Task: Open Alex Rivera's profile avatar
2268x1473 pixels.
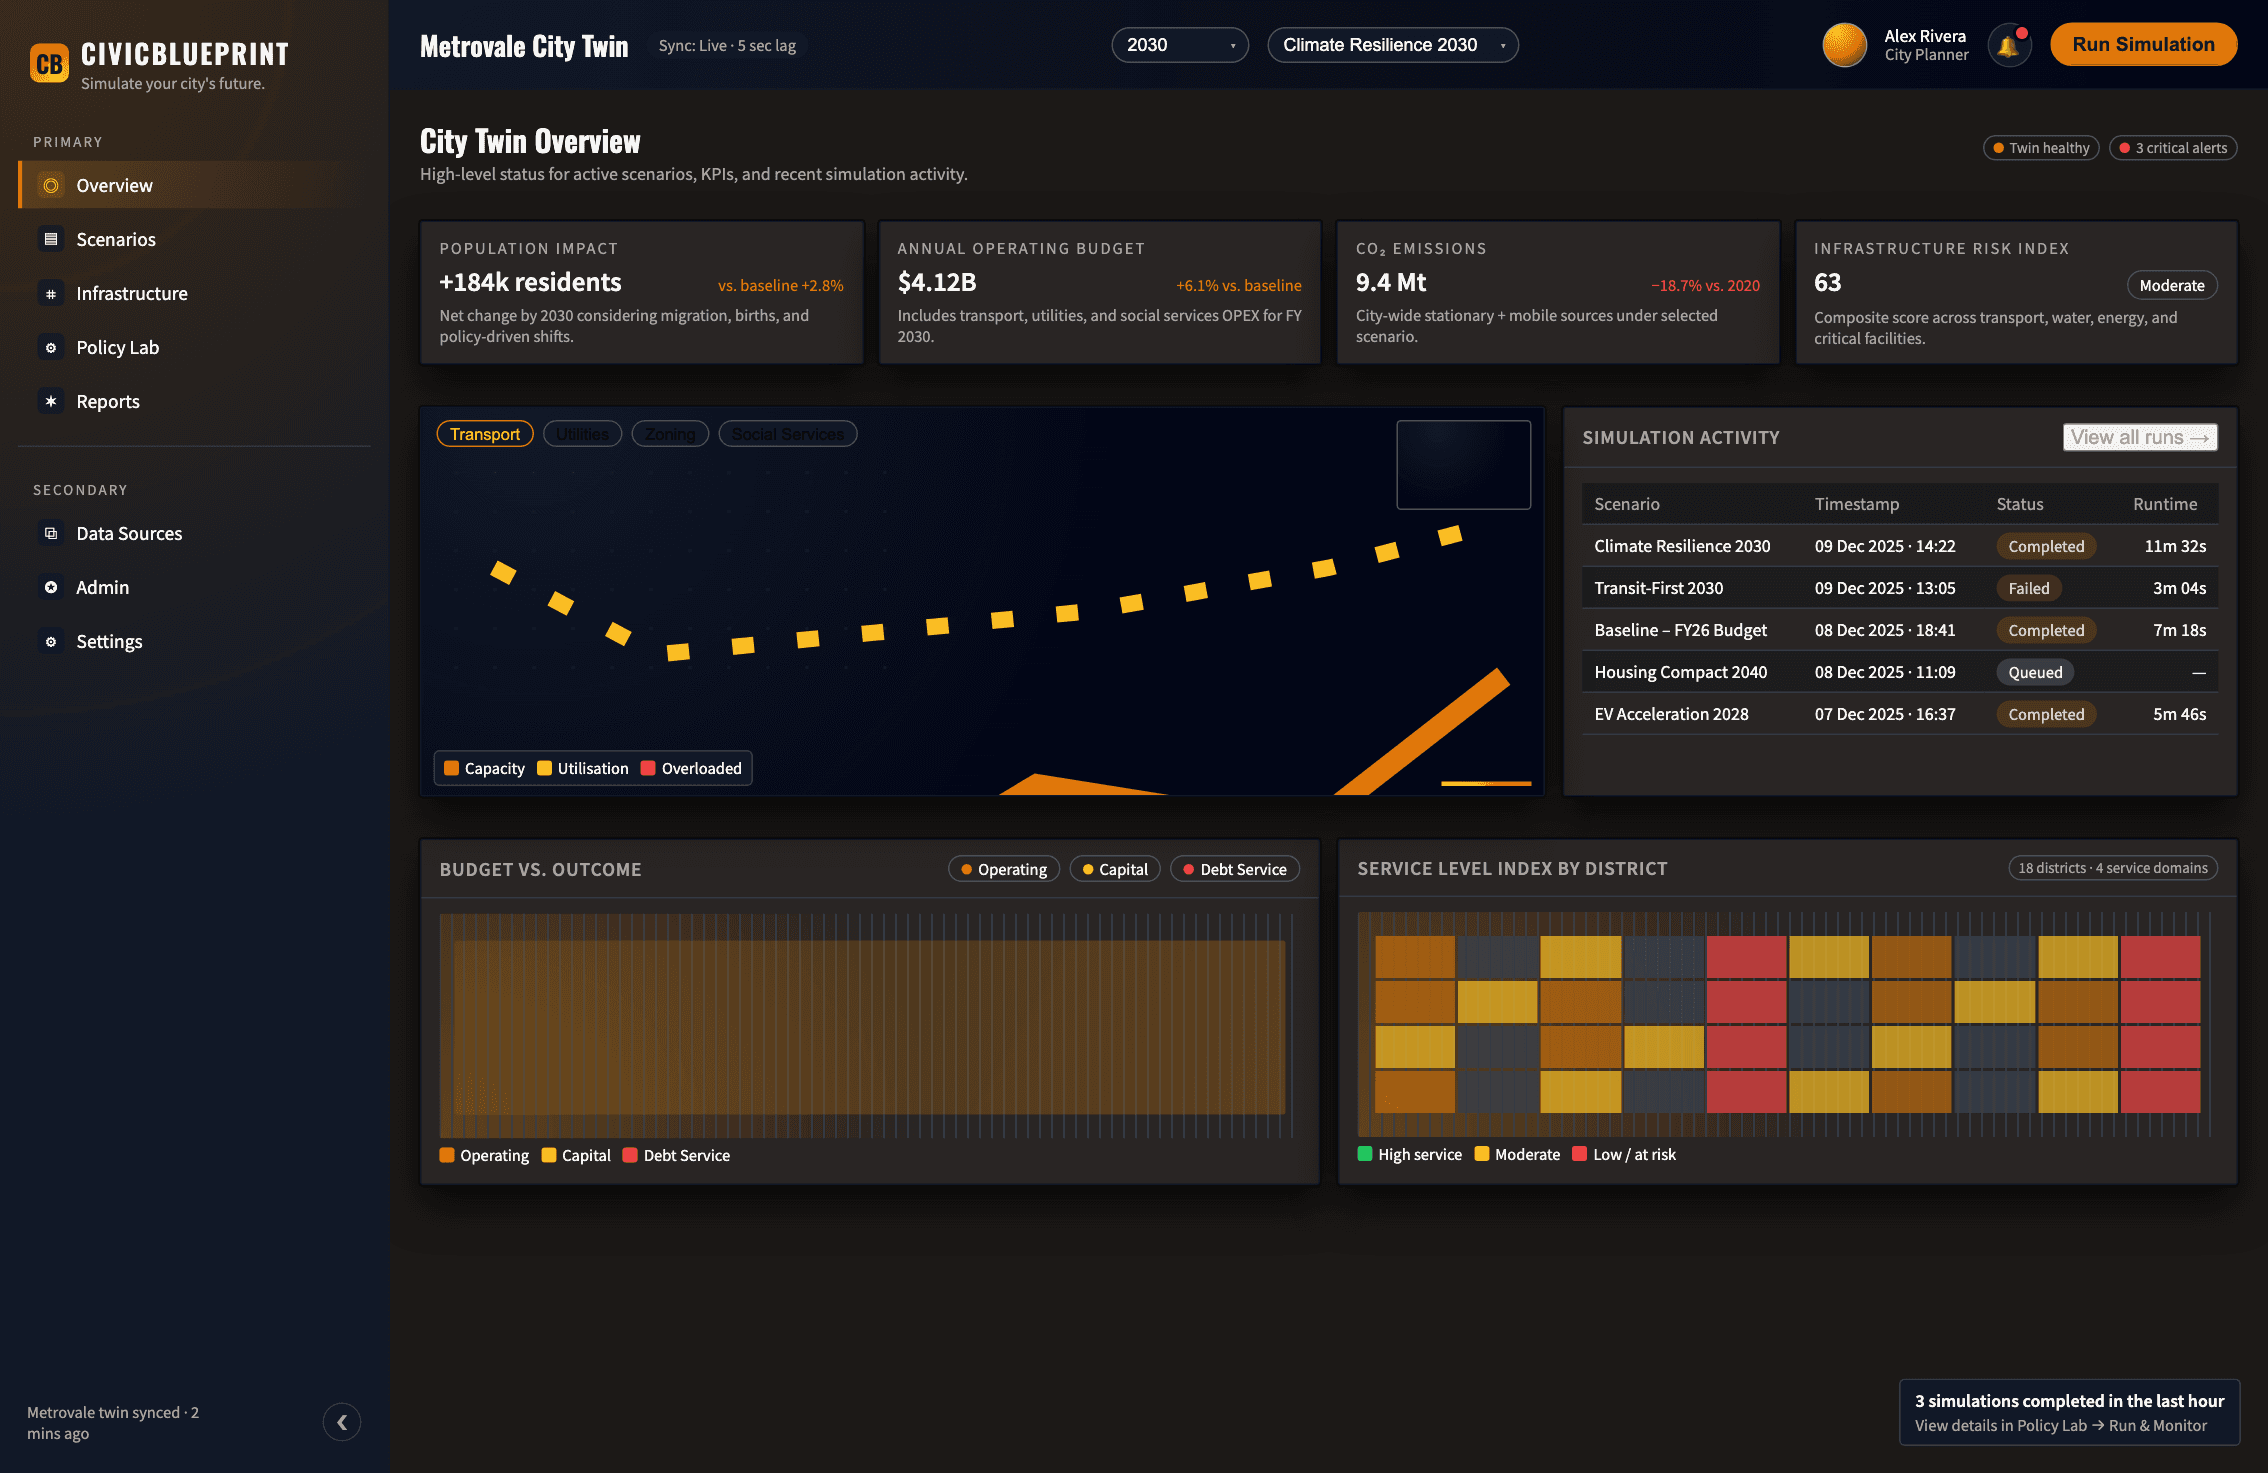Action: coord(1844,46)
